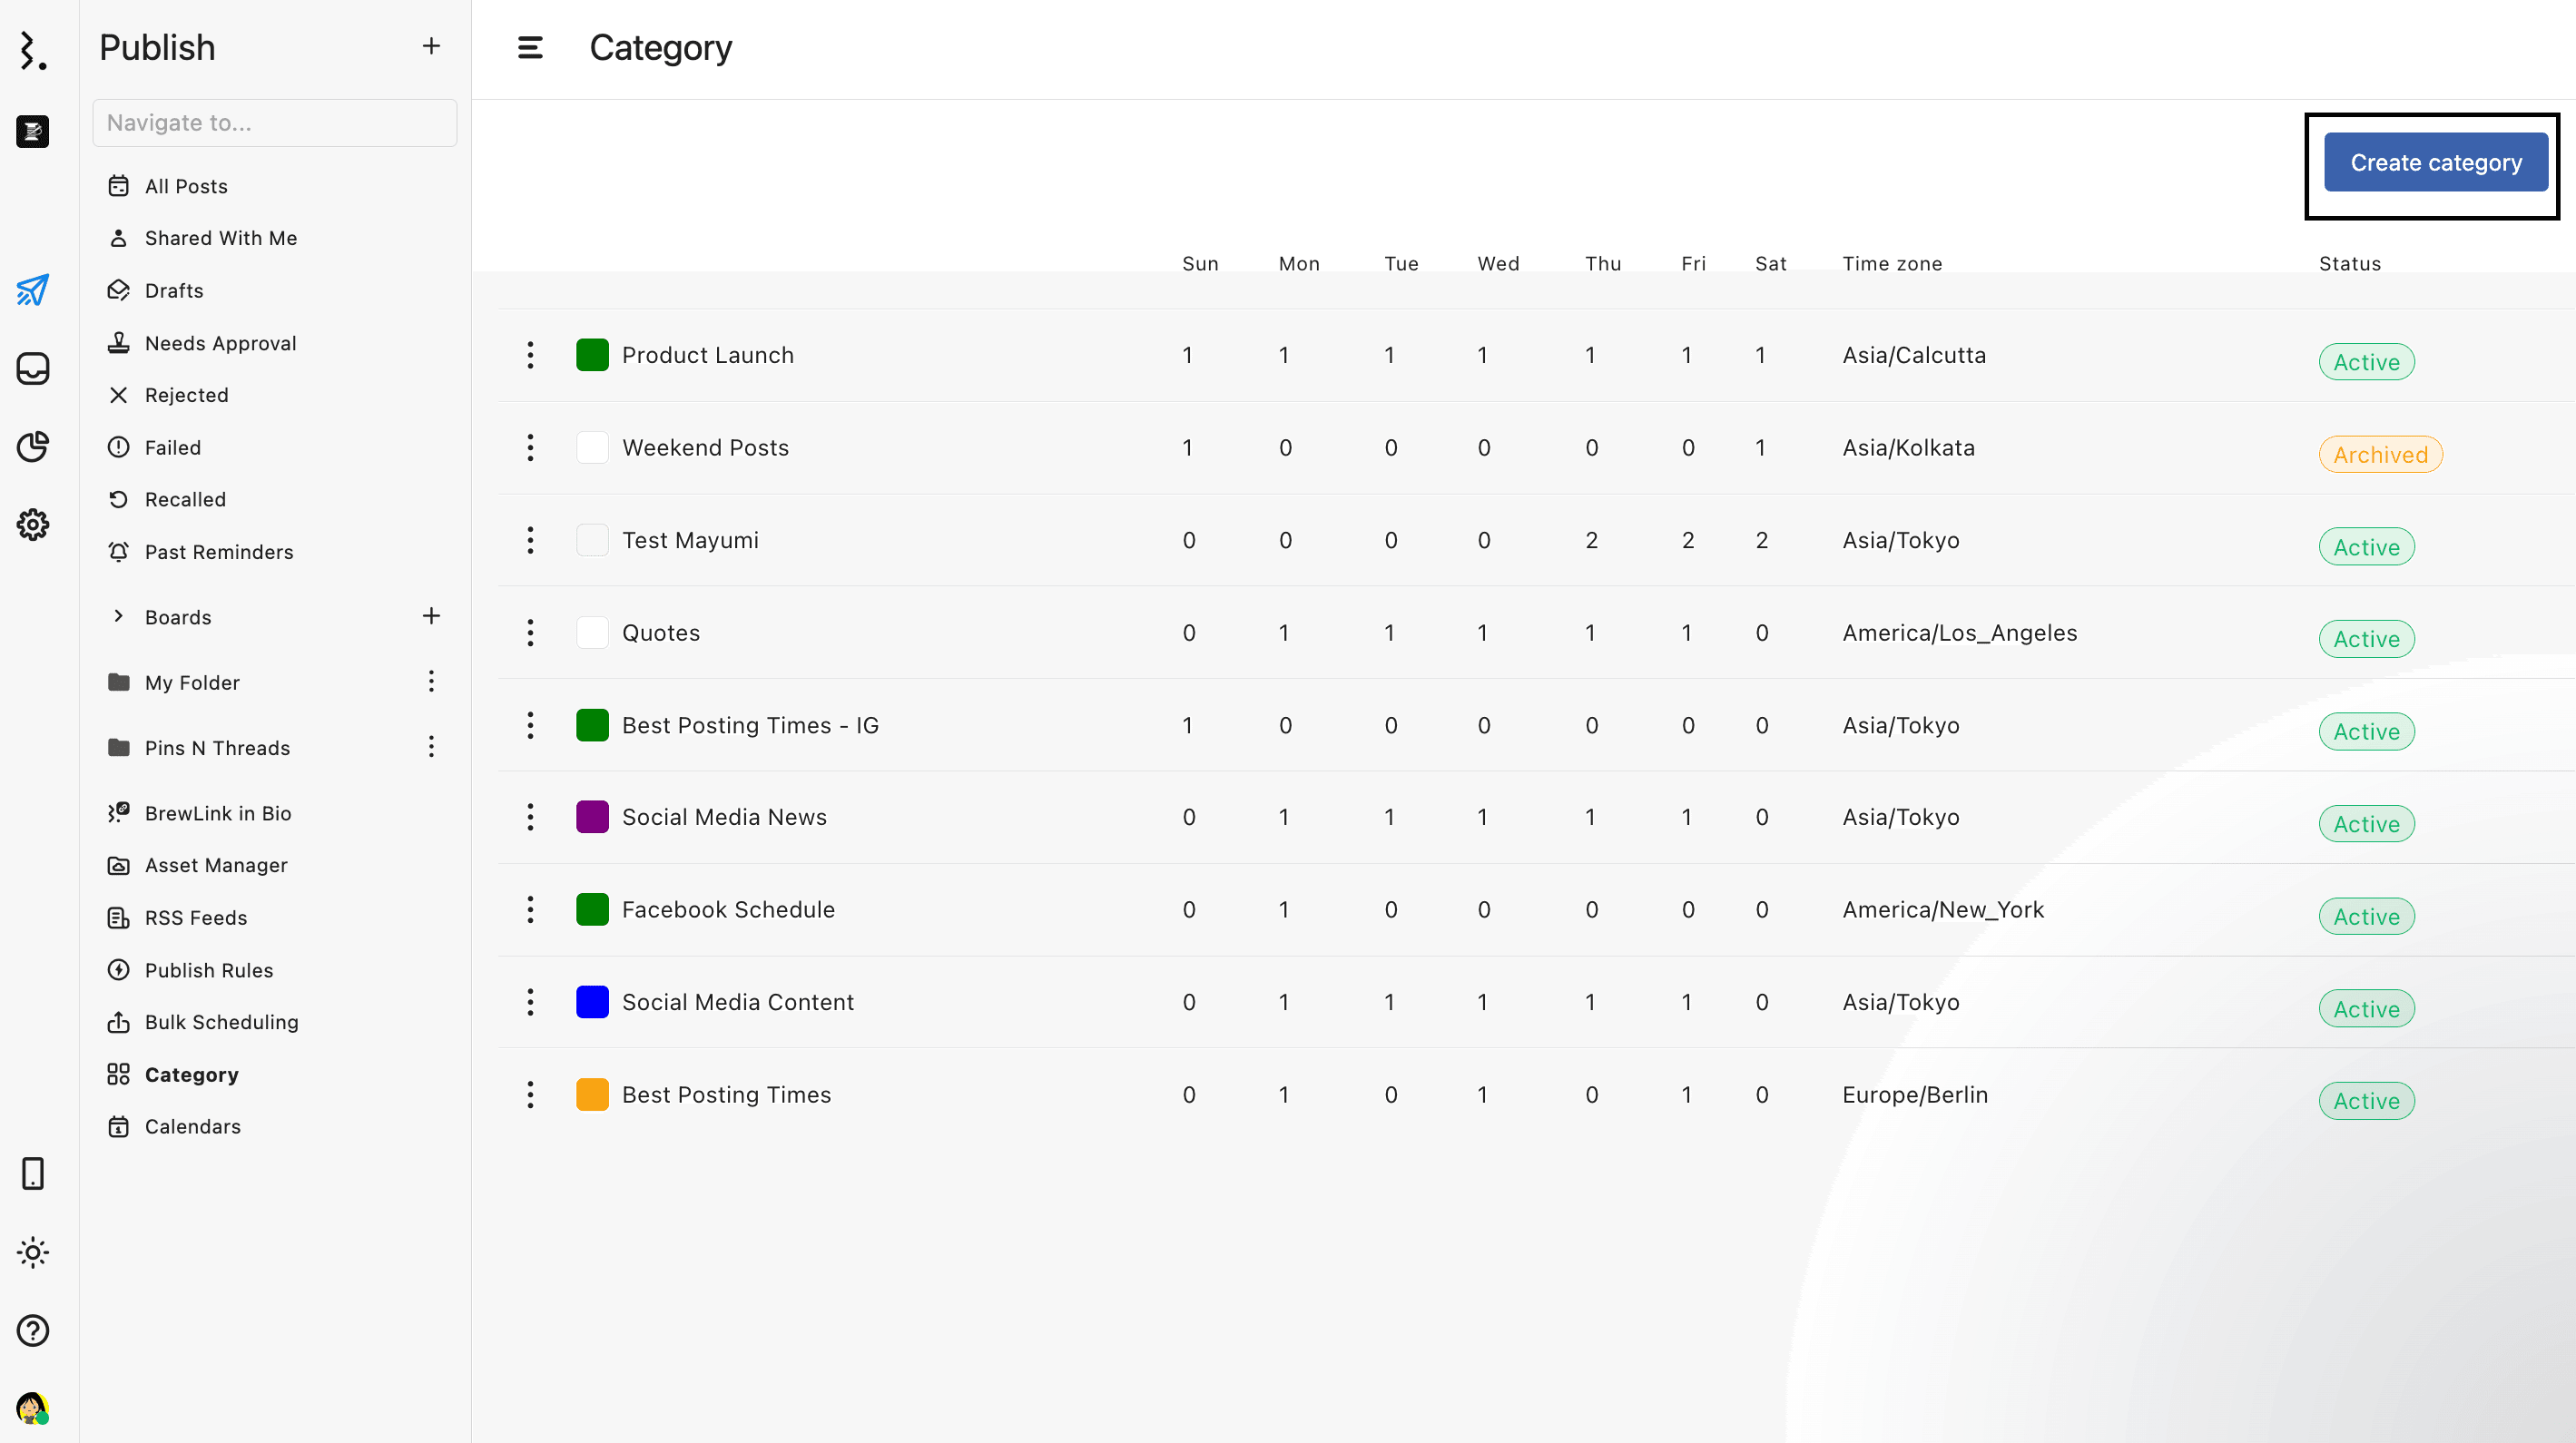This screenshot has height=1443, width=2576.
Task: Open the Publish paper plane icon
Action: click(x=32, y=290)
